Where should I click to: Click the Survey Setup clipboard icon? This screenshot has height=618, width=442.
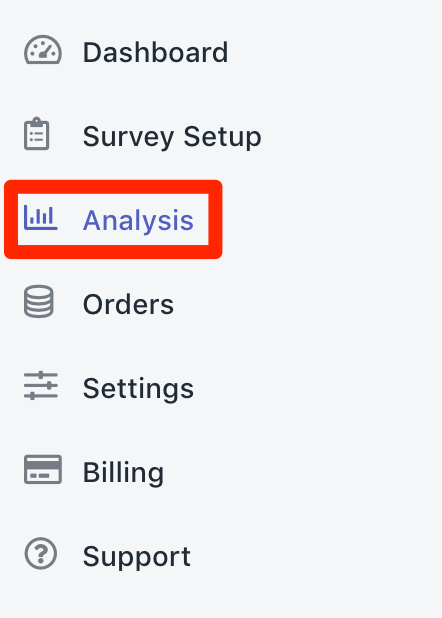click(37, 134)
